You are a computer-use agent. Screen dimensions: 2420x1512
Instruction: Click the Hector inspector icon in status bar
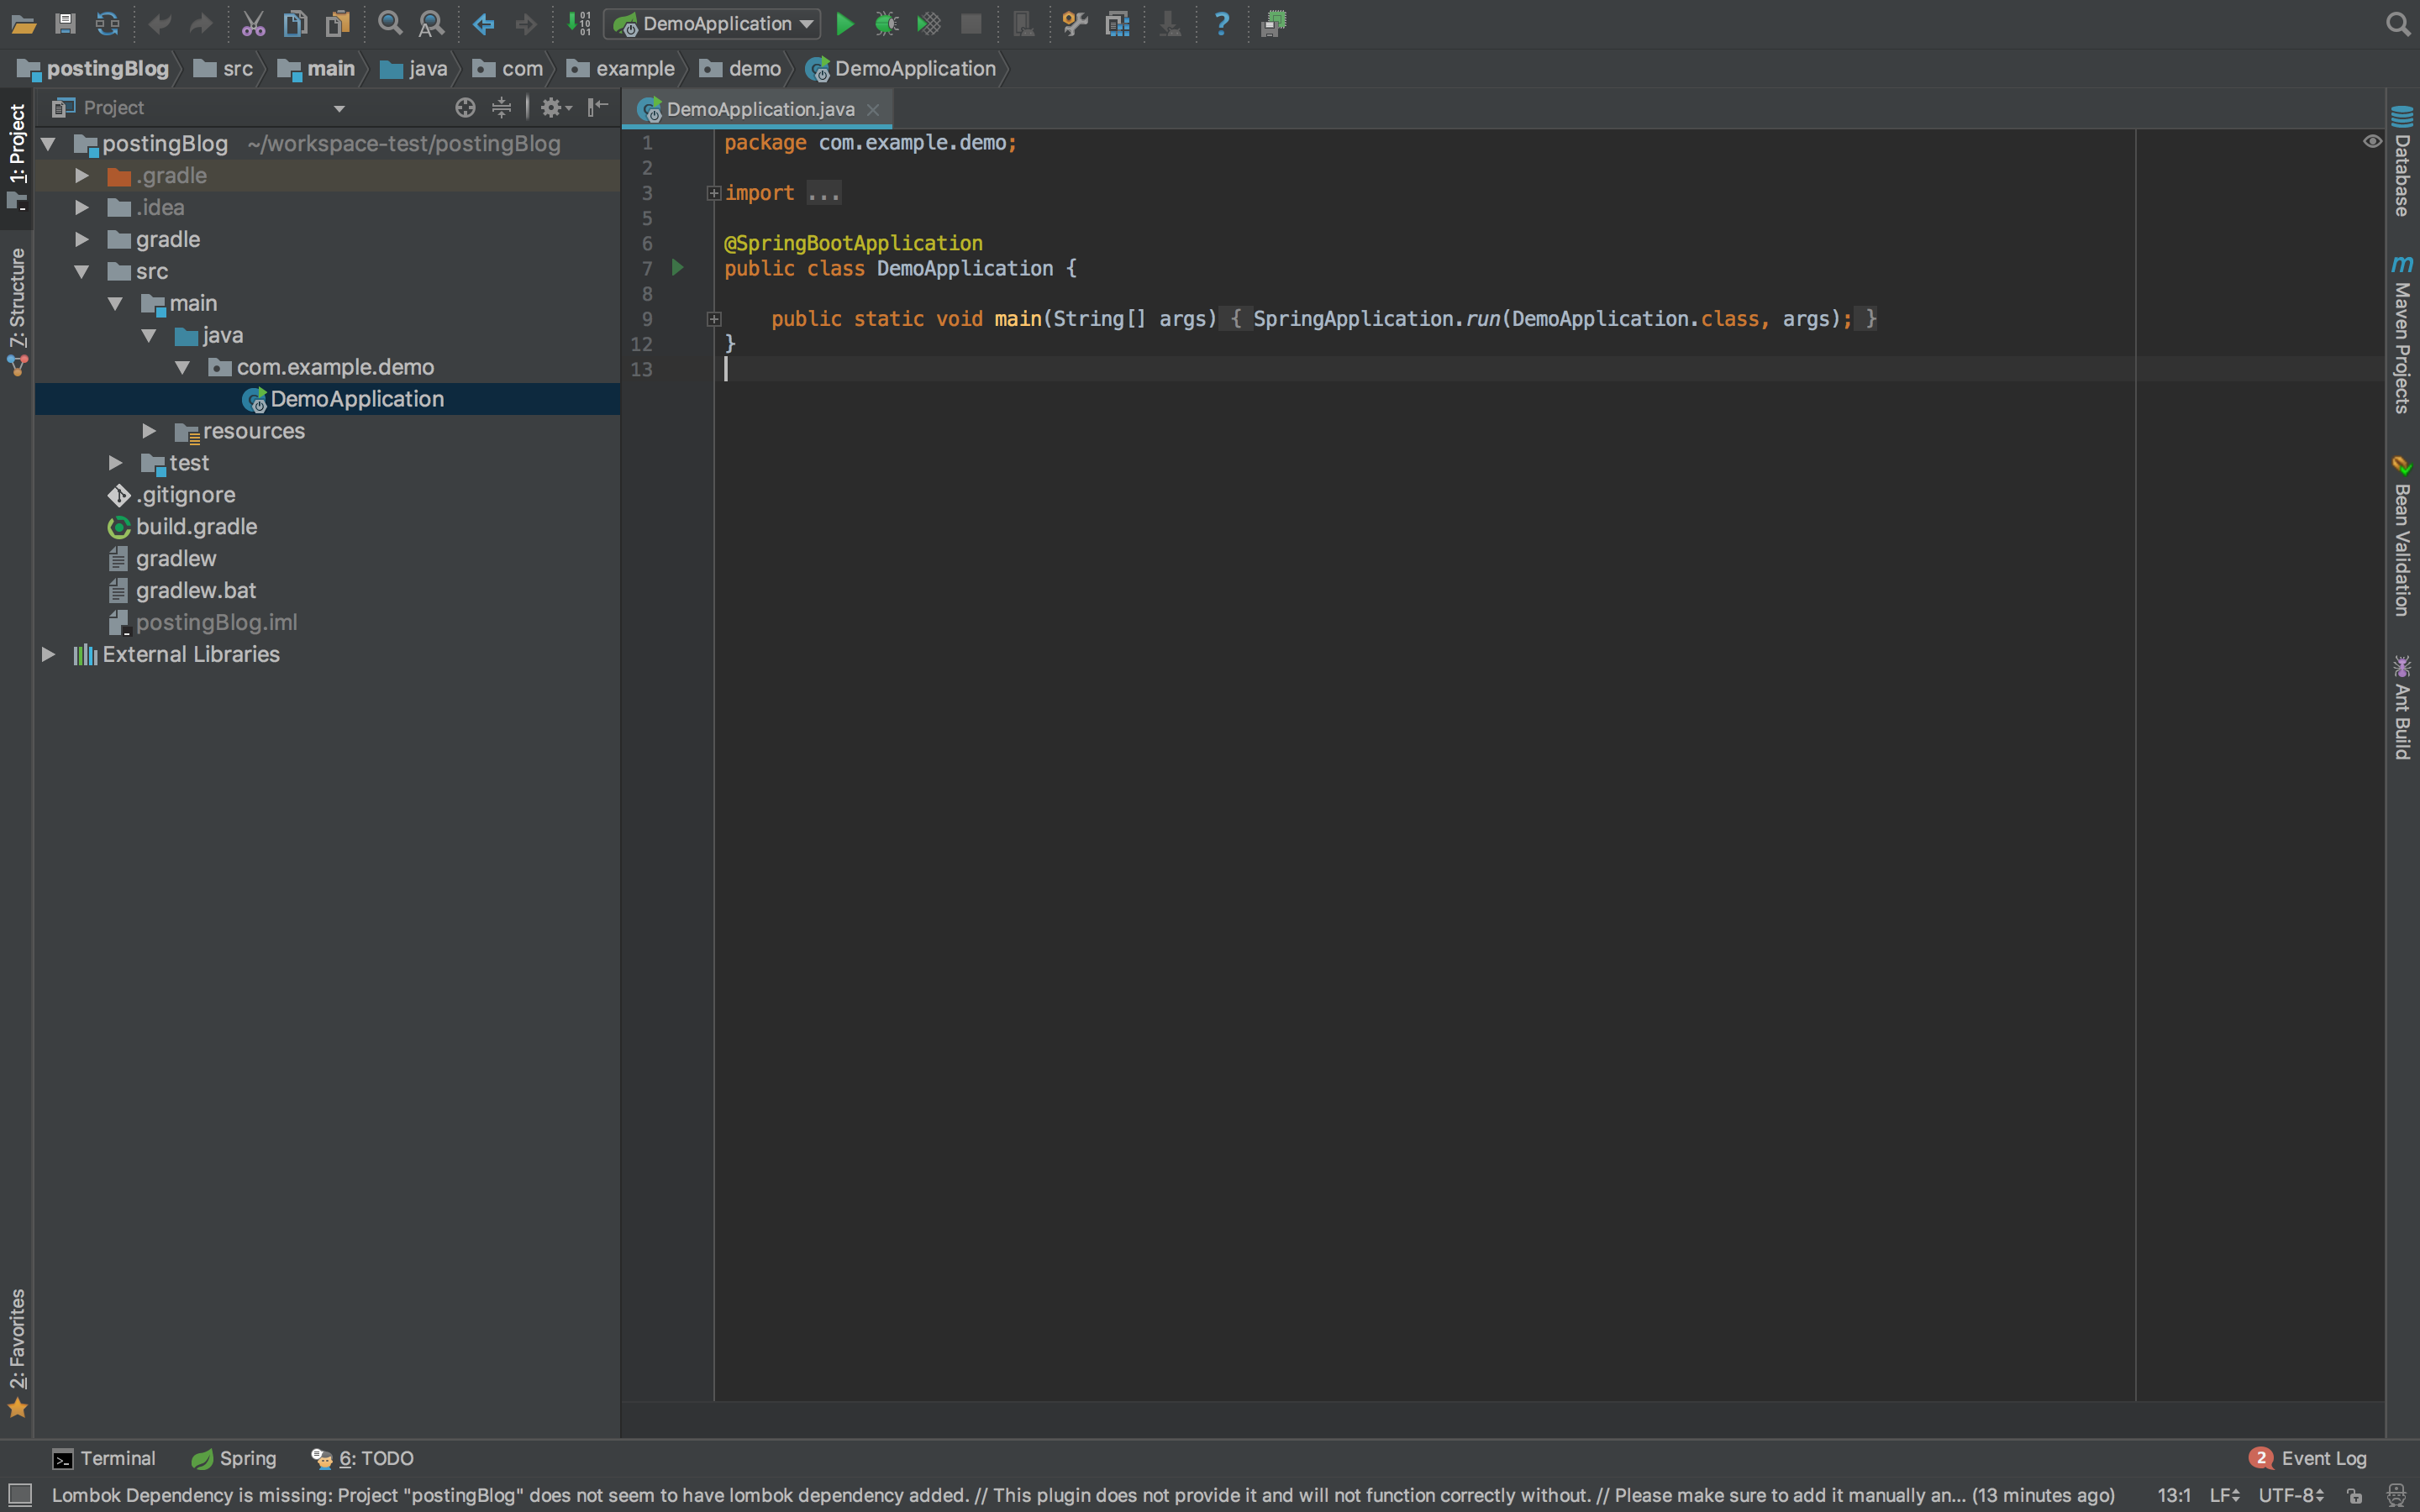pyautogui.click(x=2396, y=1495)
